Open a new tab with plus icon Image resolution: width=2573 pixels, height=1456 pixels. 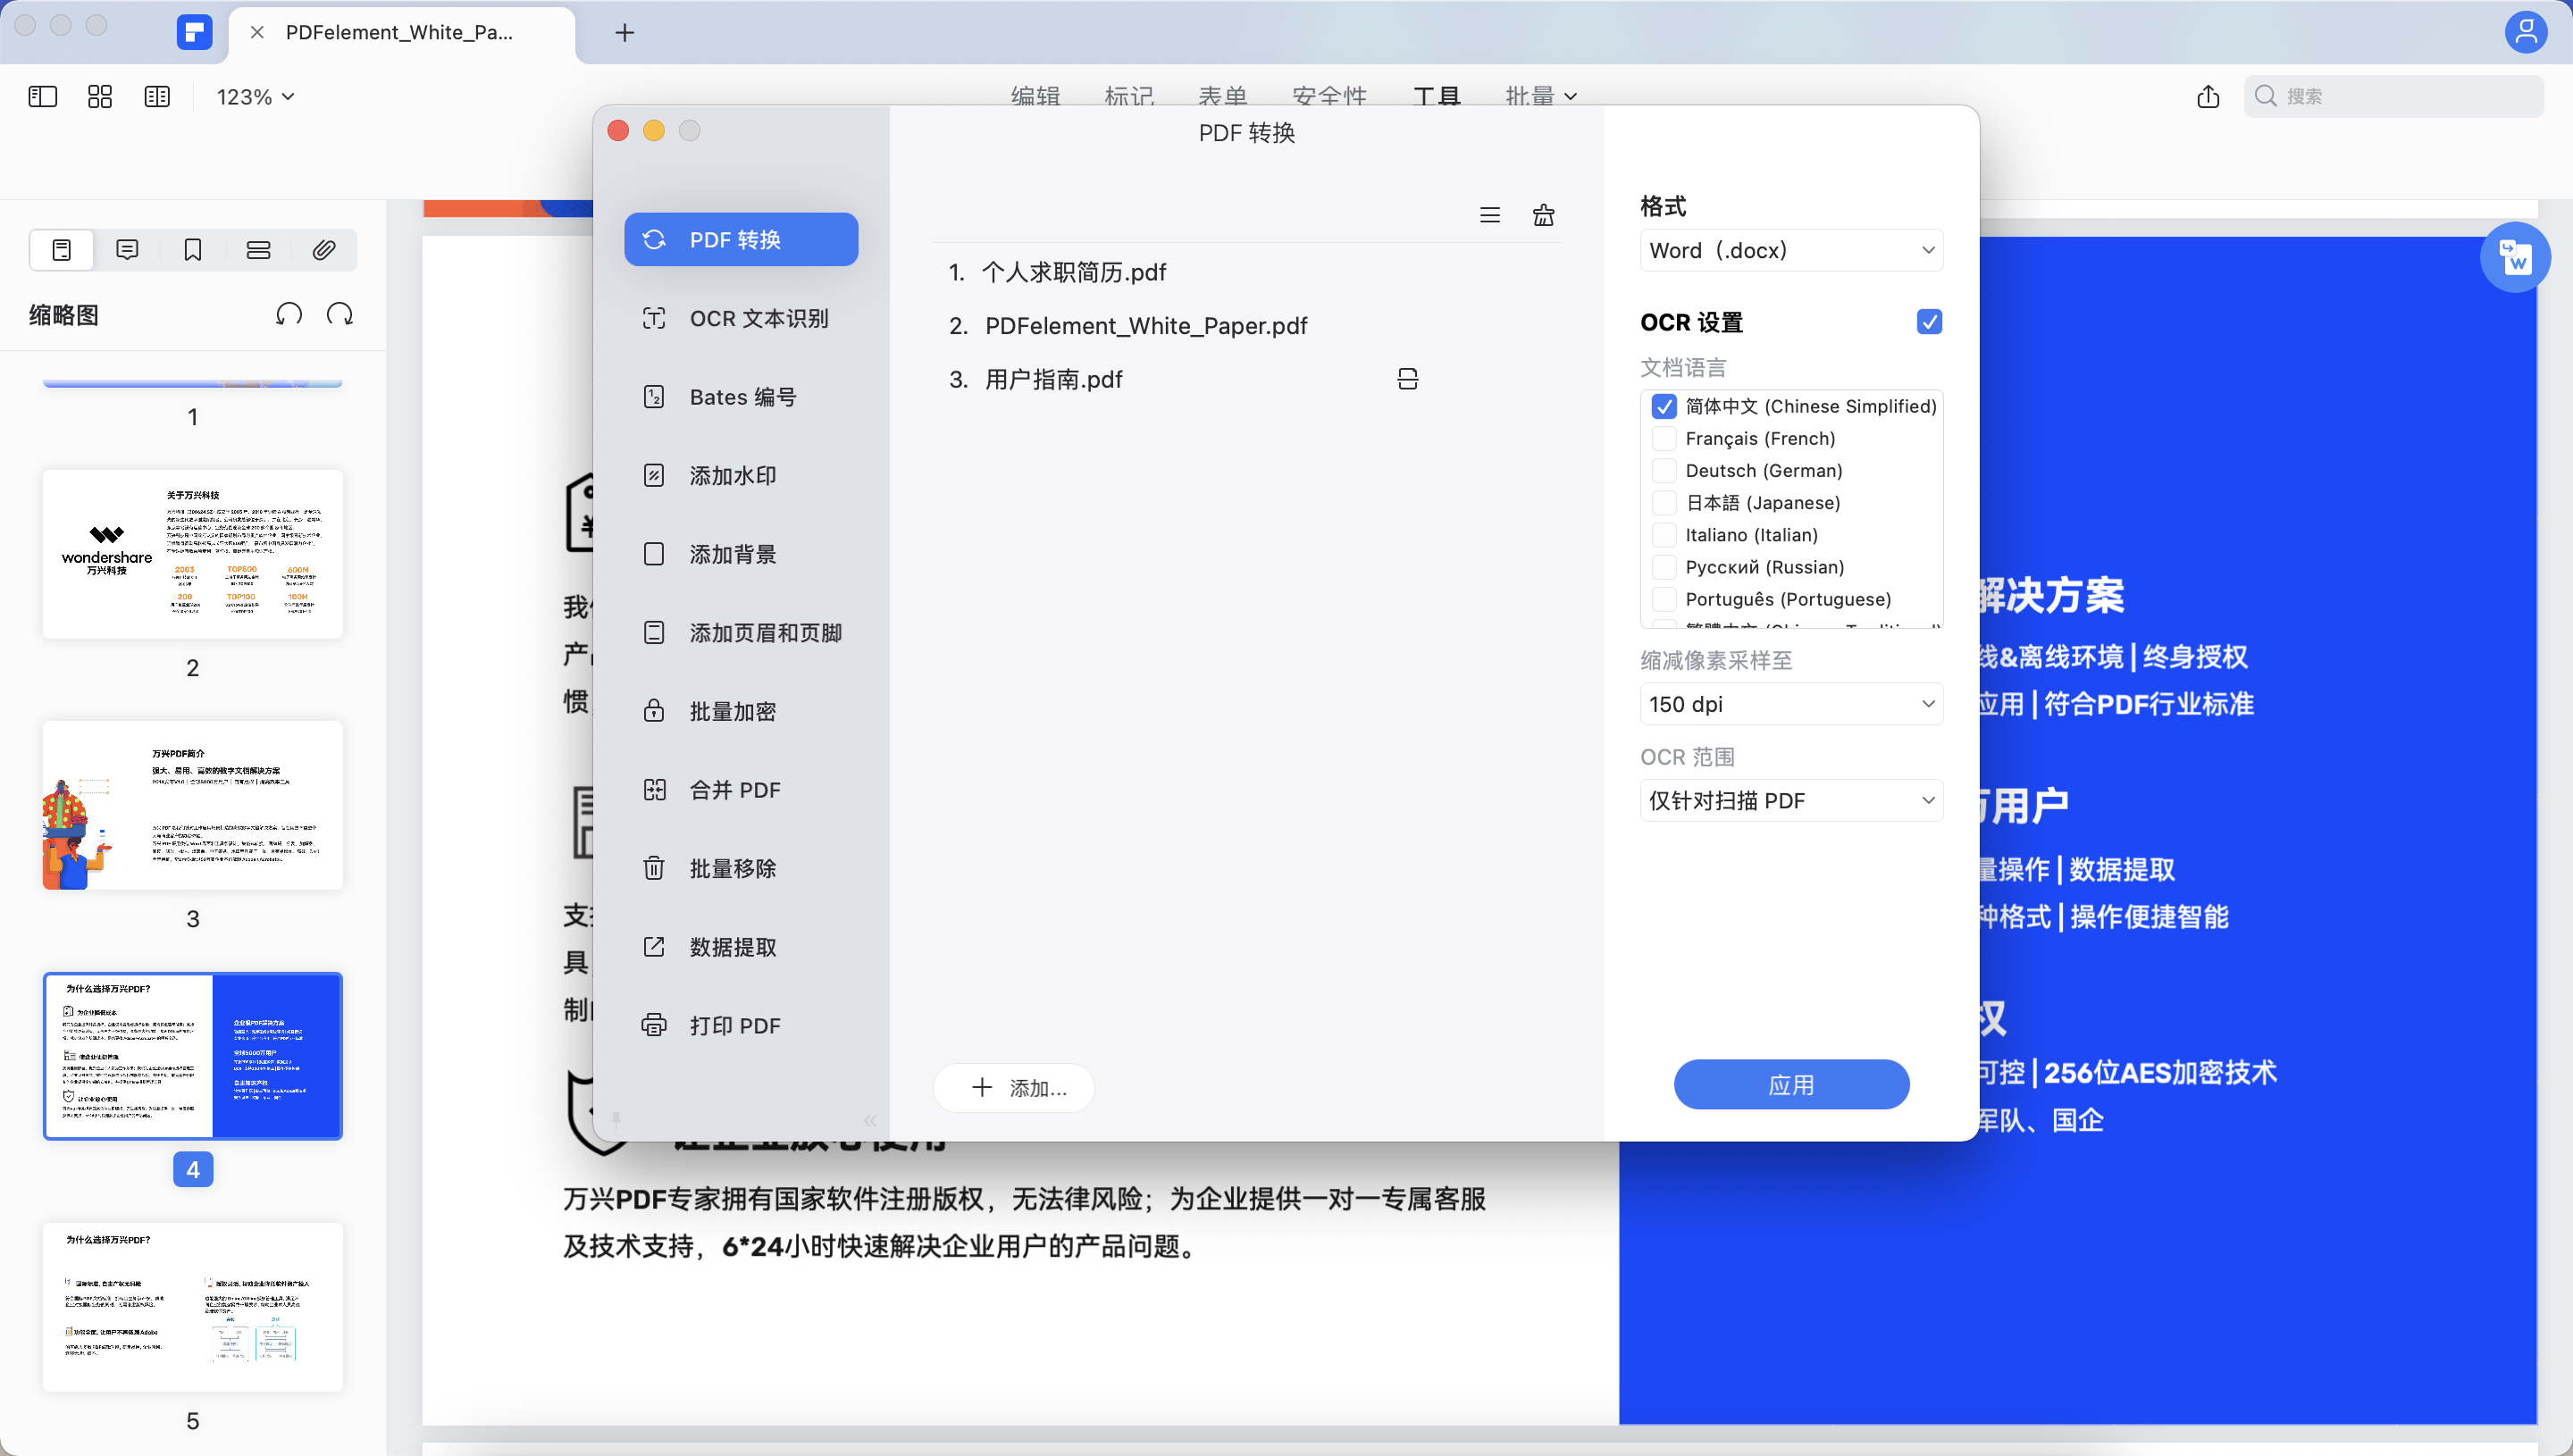[624, 33]
